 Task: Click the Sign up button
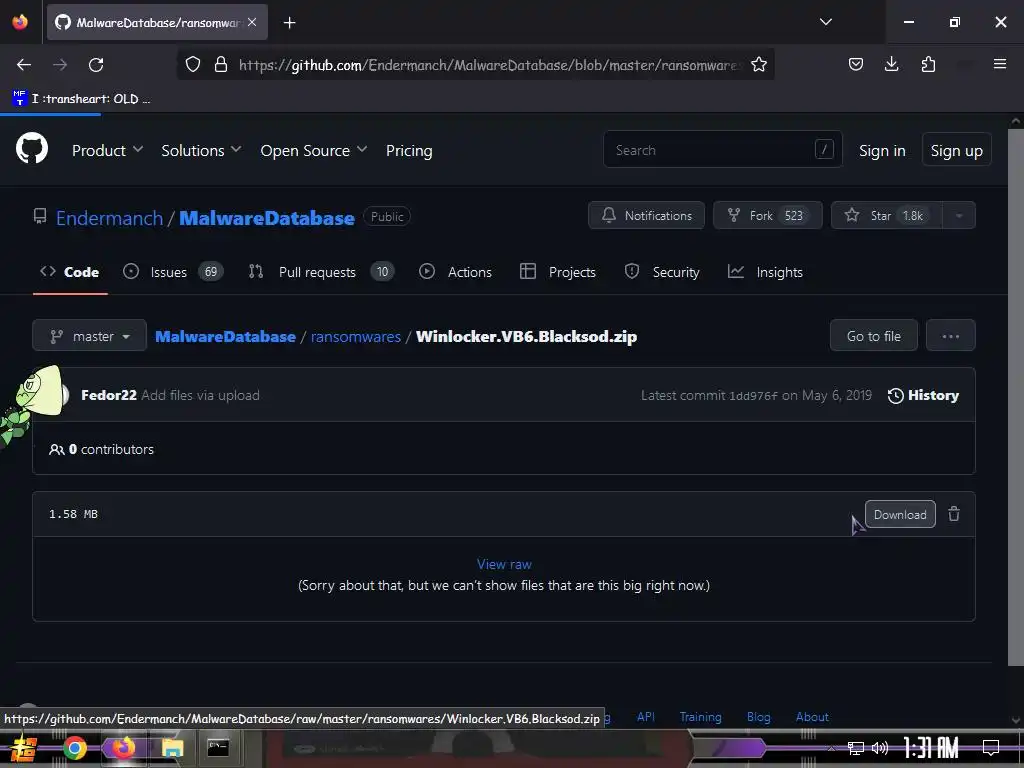coord(956,150)
